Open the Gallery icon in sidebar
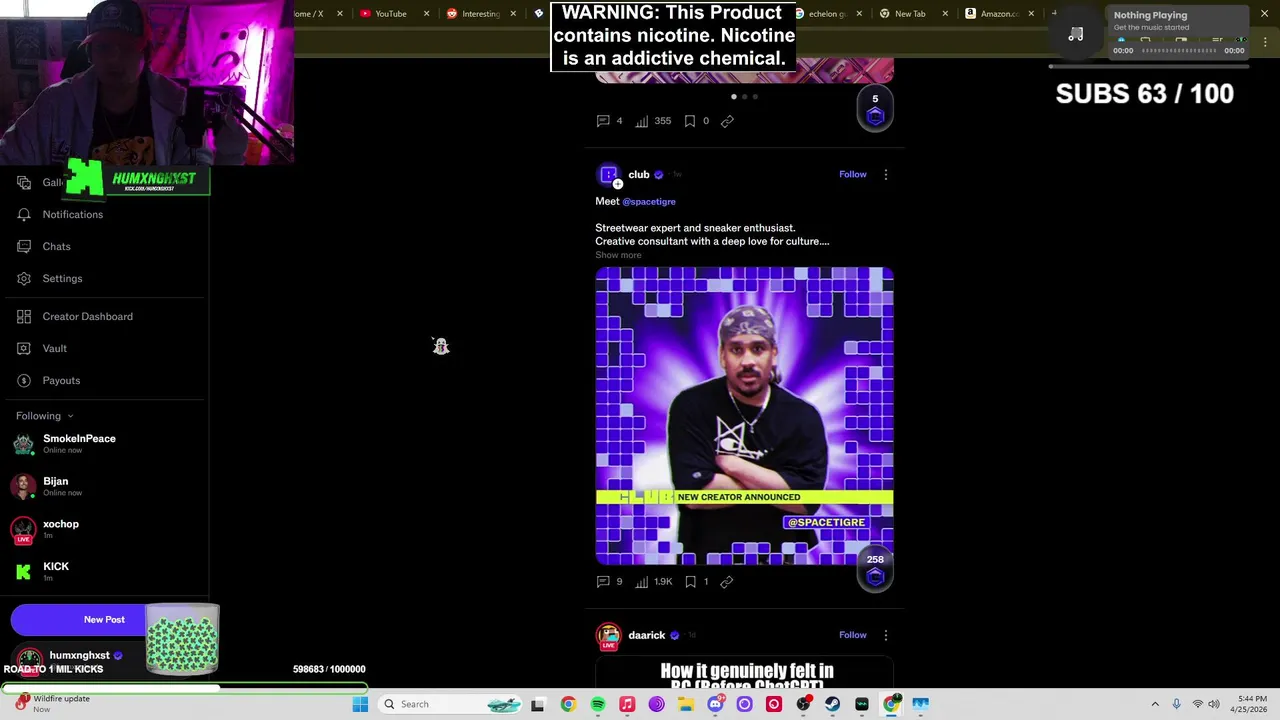 click(x=24, y=182)
